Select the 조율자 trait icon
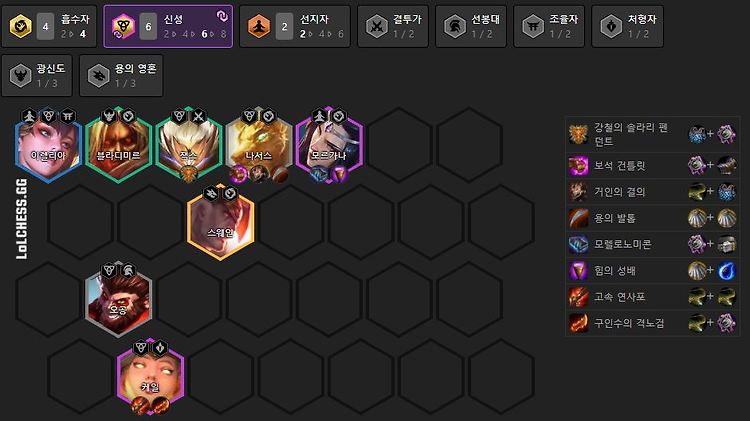Screen dimensions: 750x421 tap(533, 26)
